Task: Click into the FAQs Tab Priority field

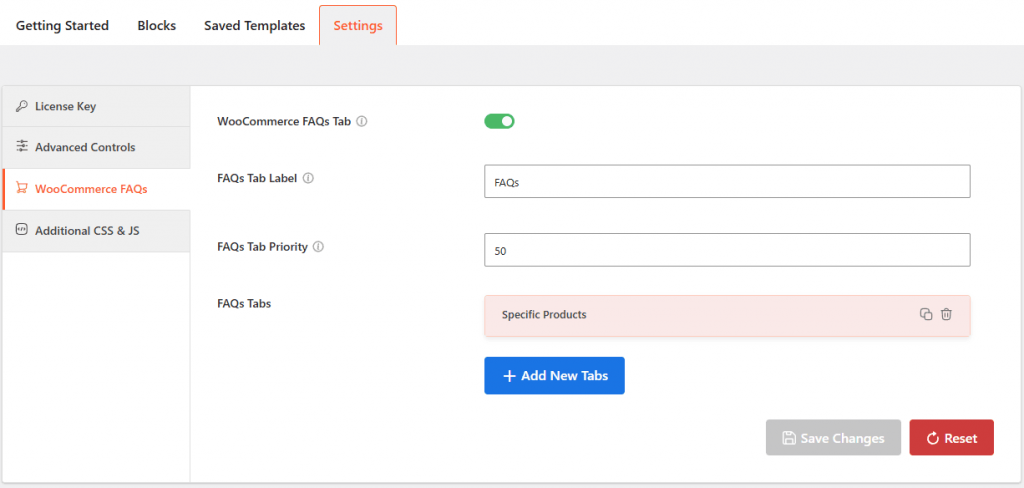Action: (727, 250)
